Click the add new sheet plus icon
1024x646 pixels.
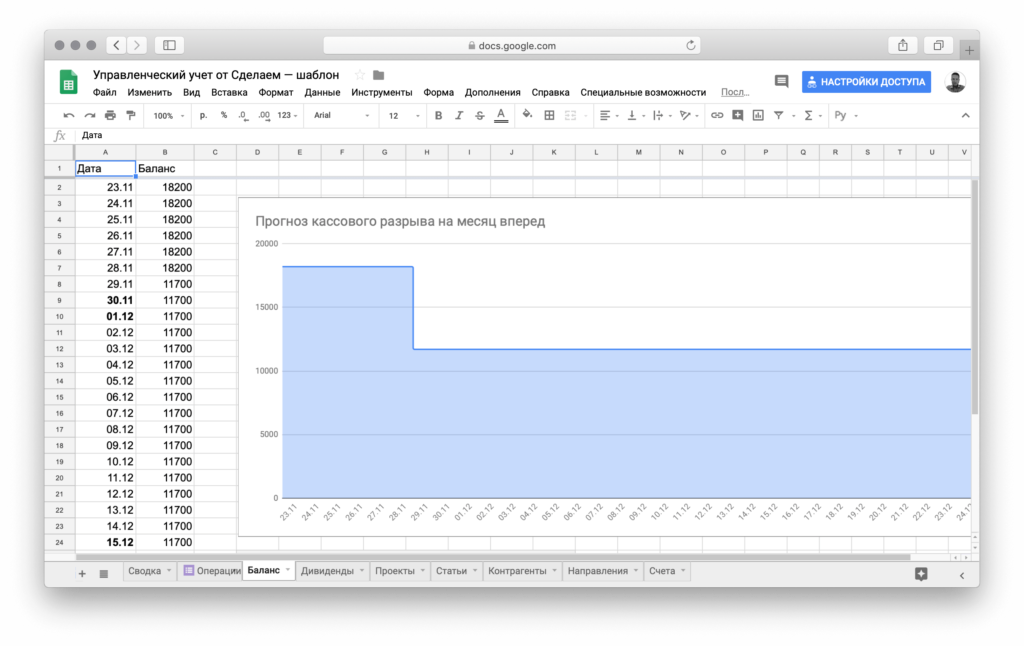tap(82, 574)
